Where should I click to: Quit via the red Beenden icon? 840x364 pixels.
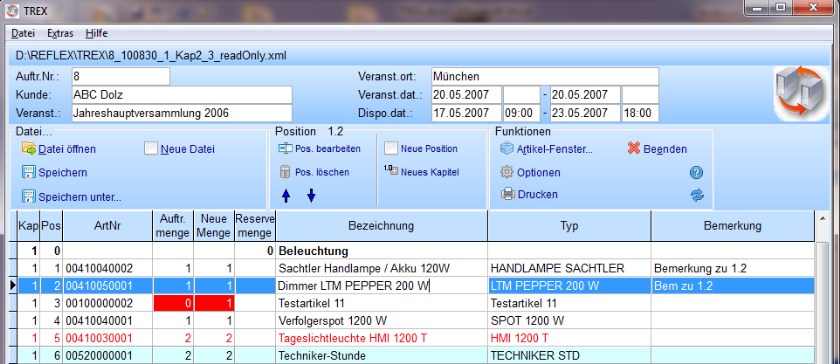(634, 148)
